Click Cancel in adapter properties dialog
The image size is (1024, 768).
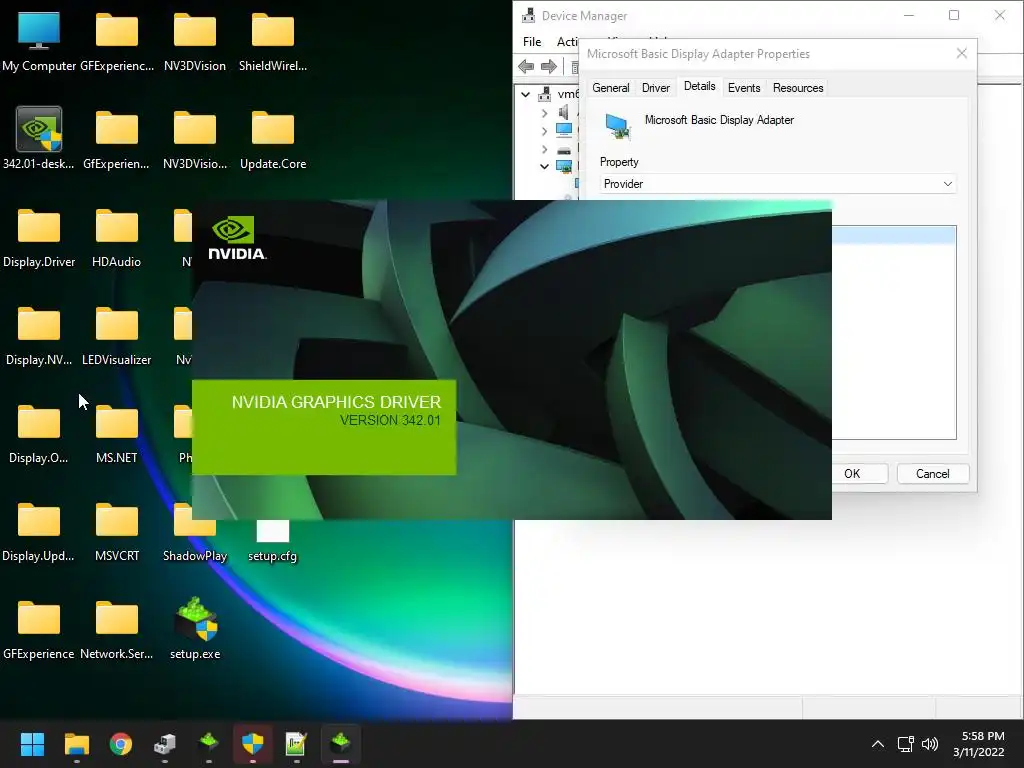click(x=933, y=473)
